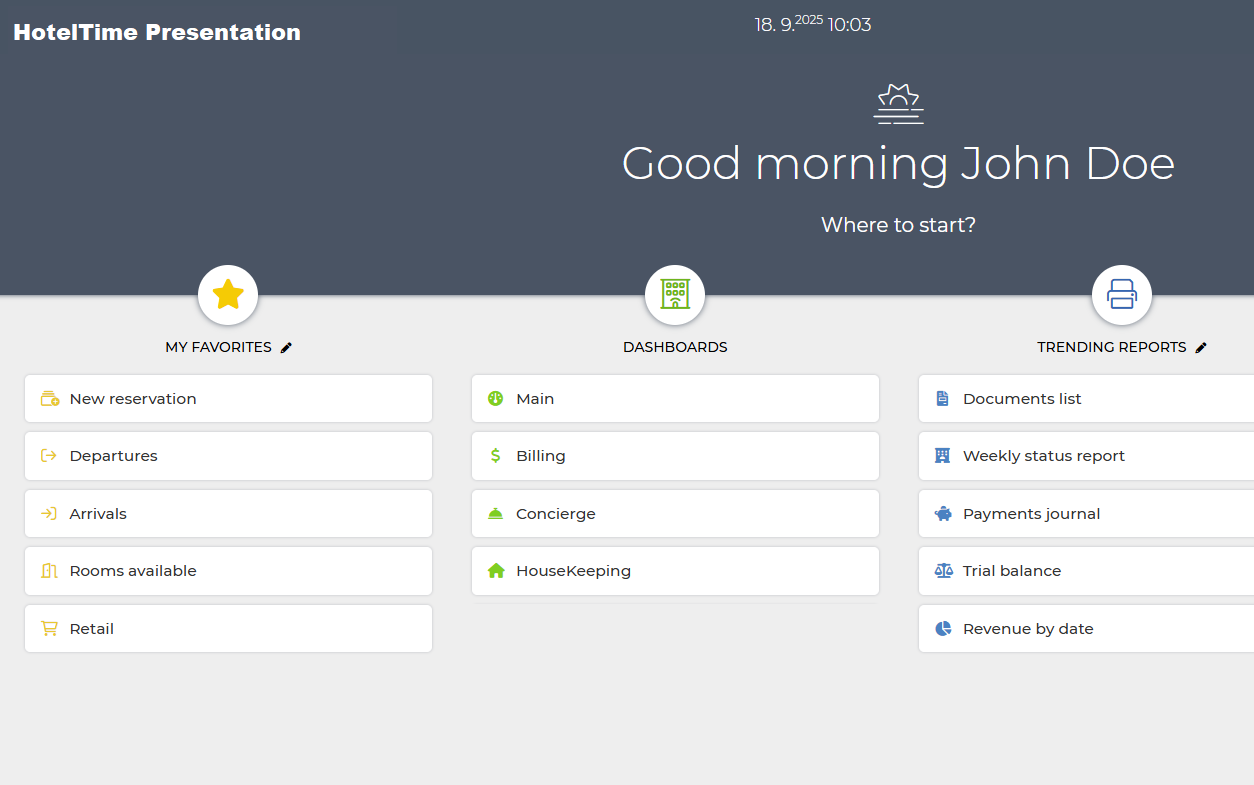Open Rooms available
The height and width of the screenshot is (785, 1254).
[228, 571]
